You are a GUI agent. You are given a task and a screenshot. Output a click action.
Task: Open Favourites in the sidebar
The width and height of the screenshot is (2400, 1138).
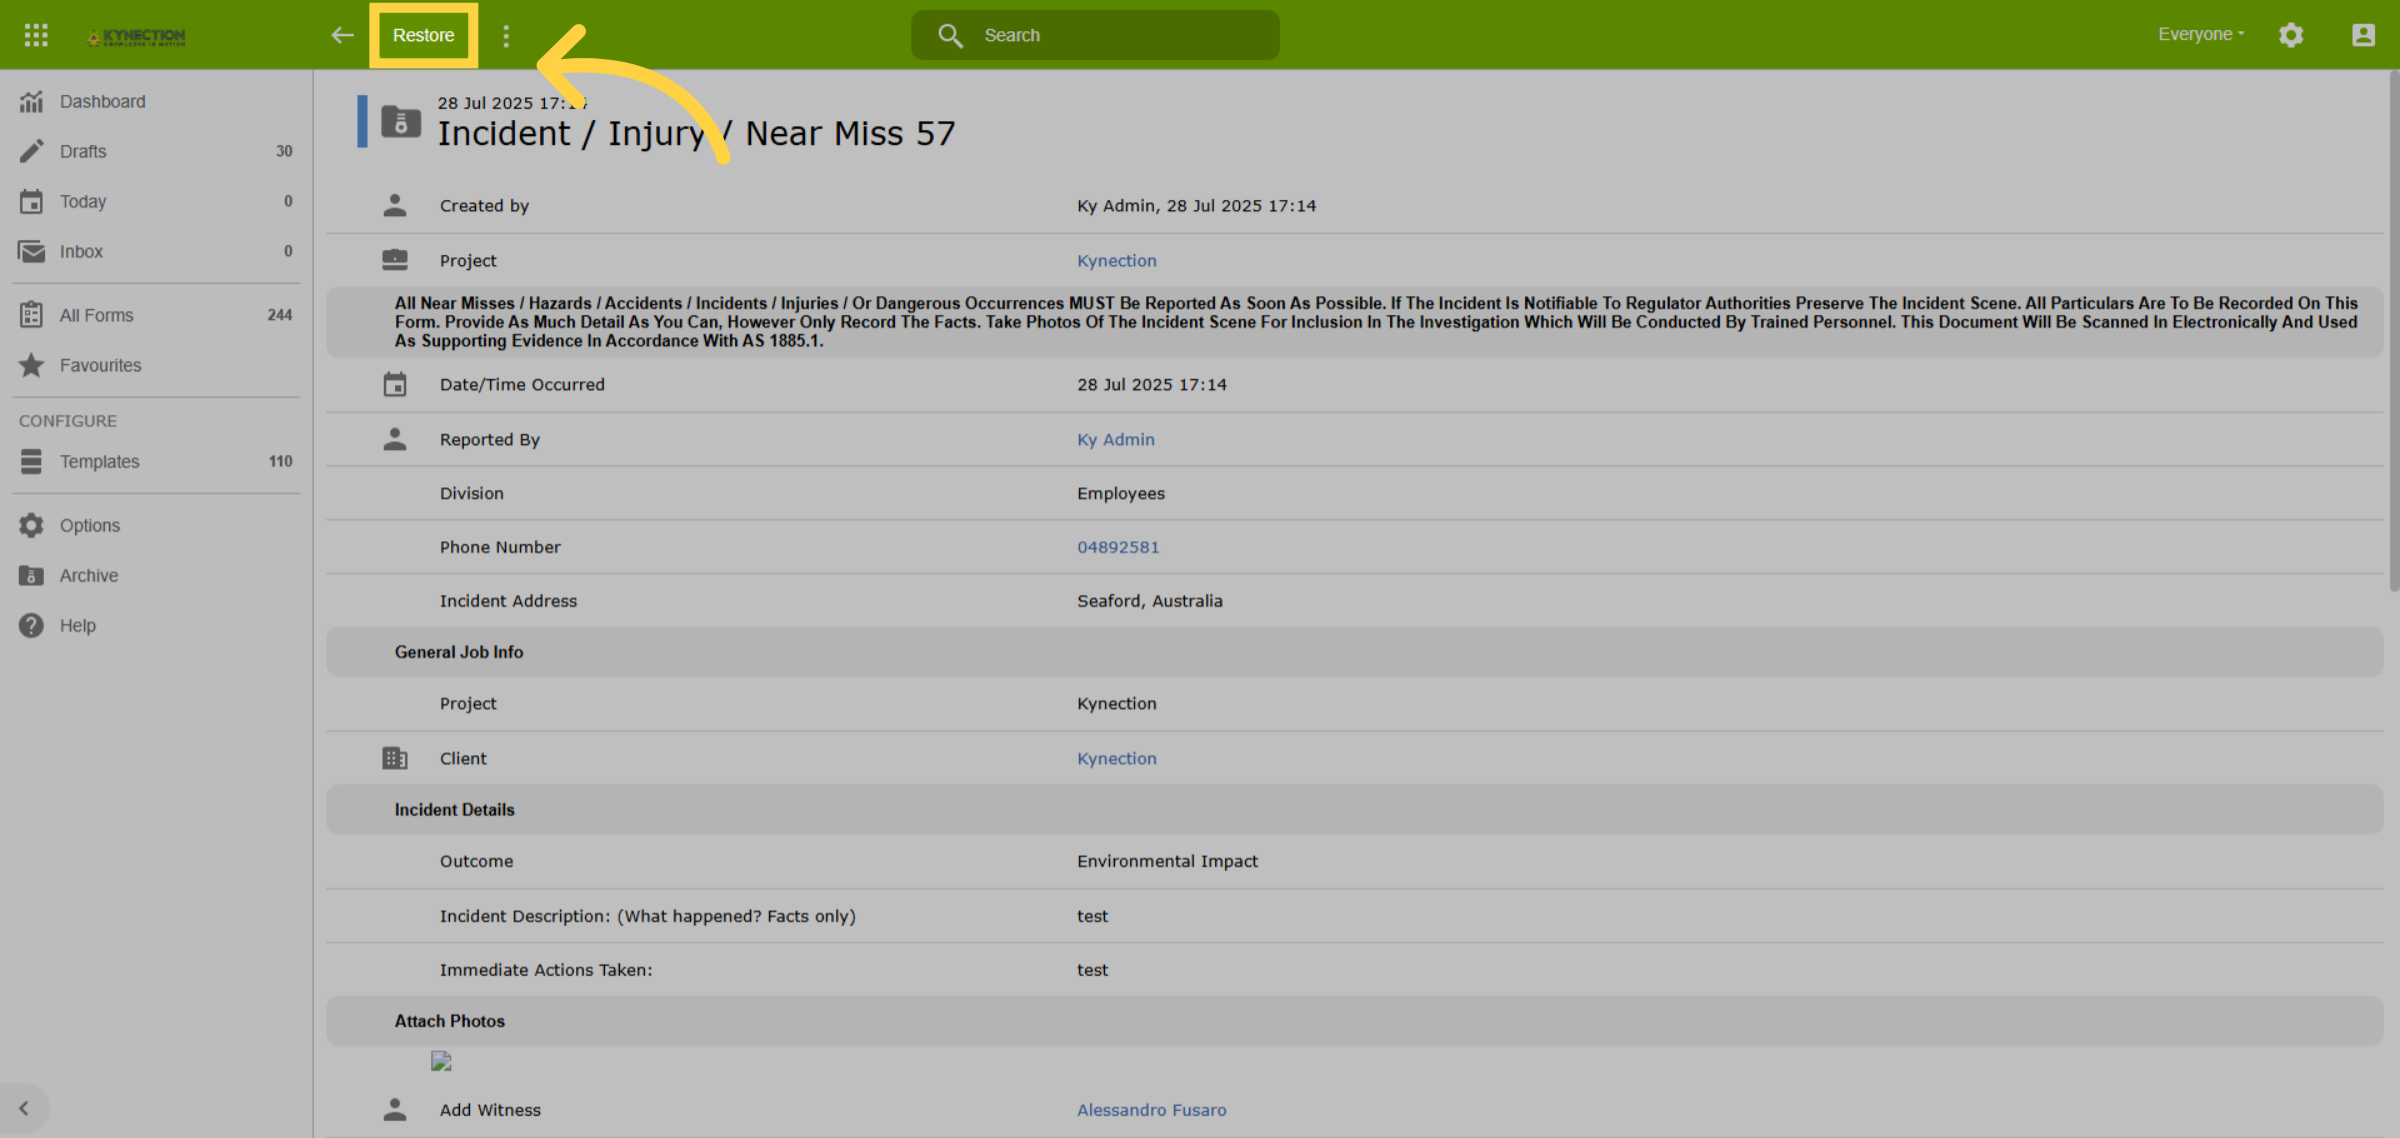(156, 365)
